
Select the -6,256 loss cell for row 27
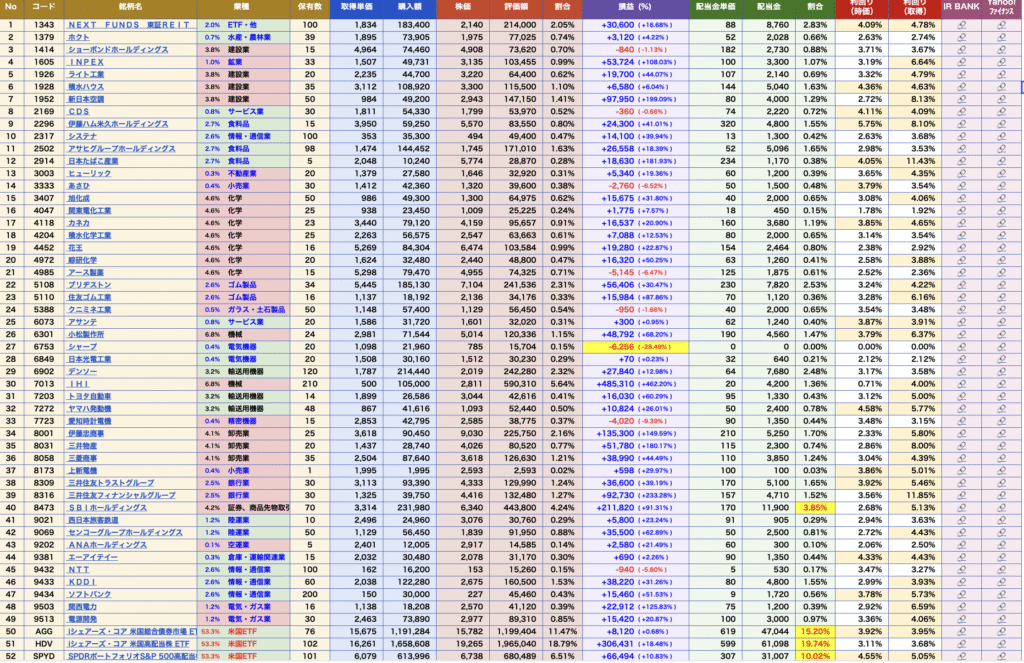625,347
